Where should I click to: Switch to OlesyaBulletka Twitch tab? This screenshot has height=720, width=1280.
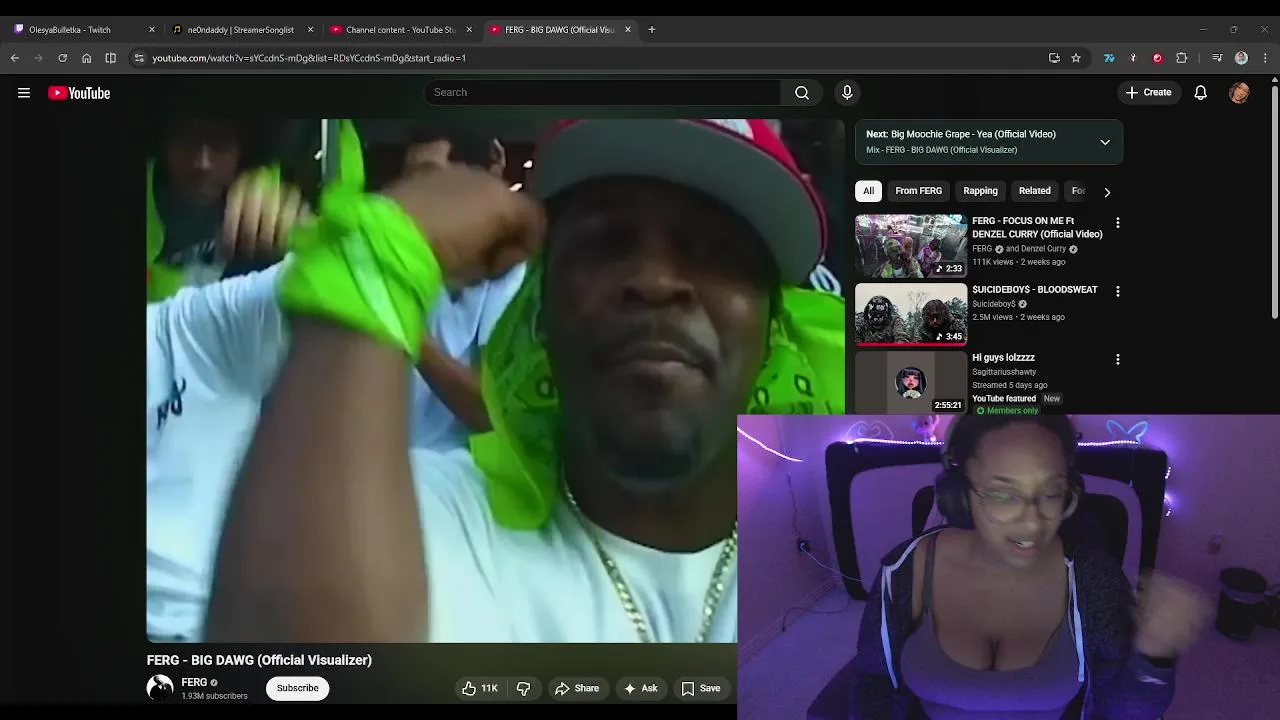click(x=83, y=30)
